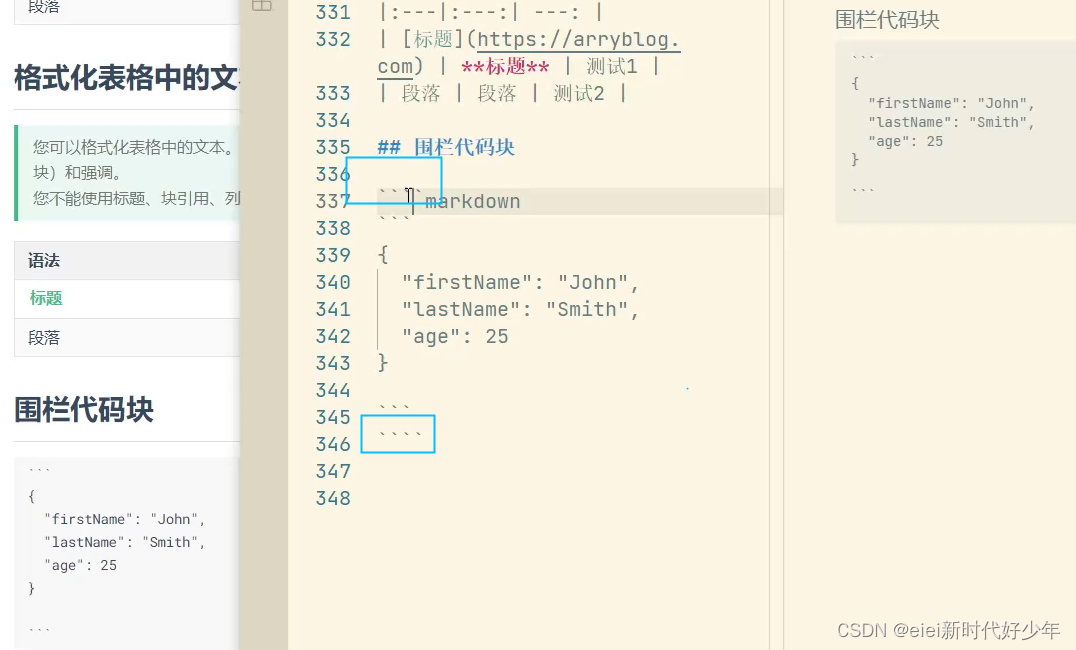Image resolution: width=1076 pixels, height=650 pixels.
Task: Open the arryblog.com hyperlink on line 332
Action: click(x=578, y=39)
